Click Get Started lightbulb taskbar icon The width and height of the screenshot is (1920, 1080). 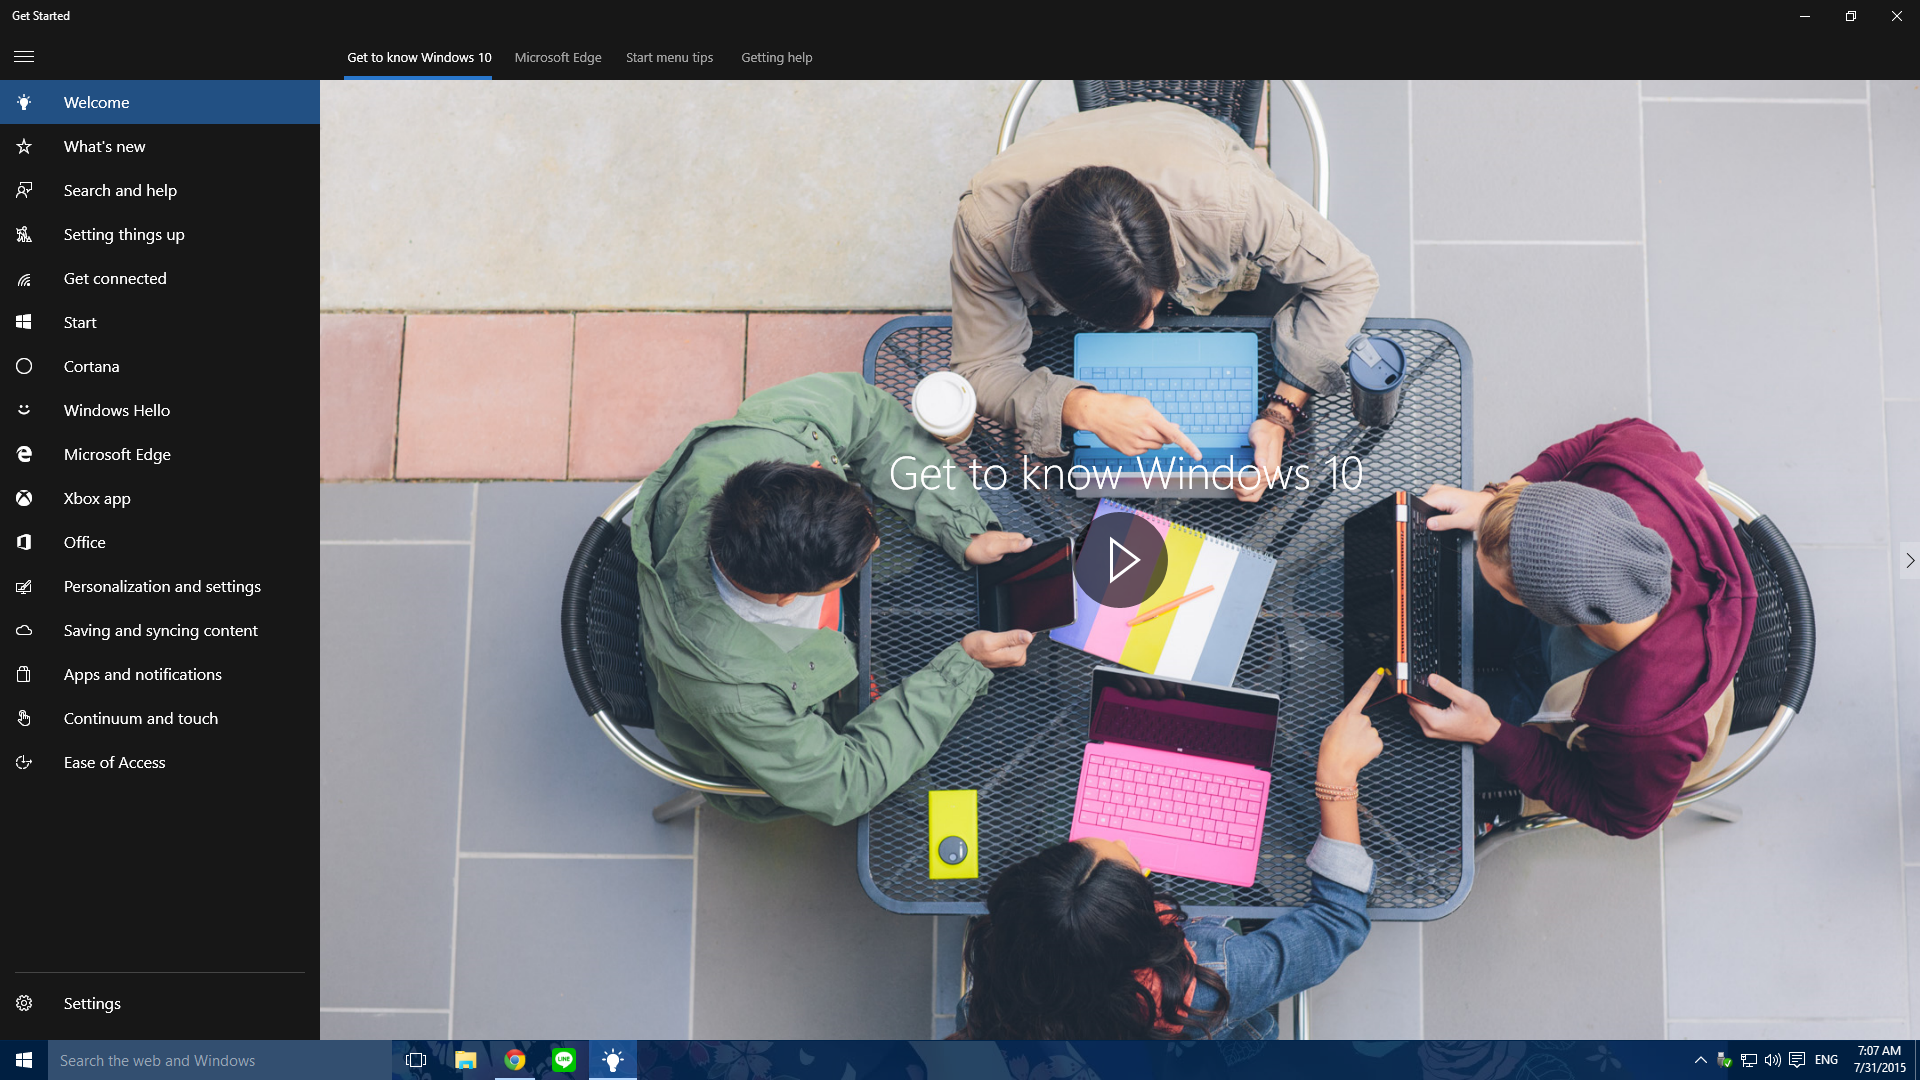click(x=613, y=1060)
